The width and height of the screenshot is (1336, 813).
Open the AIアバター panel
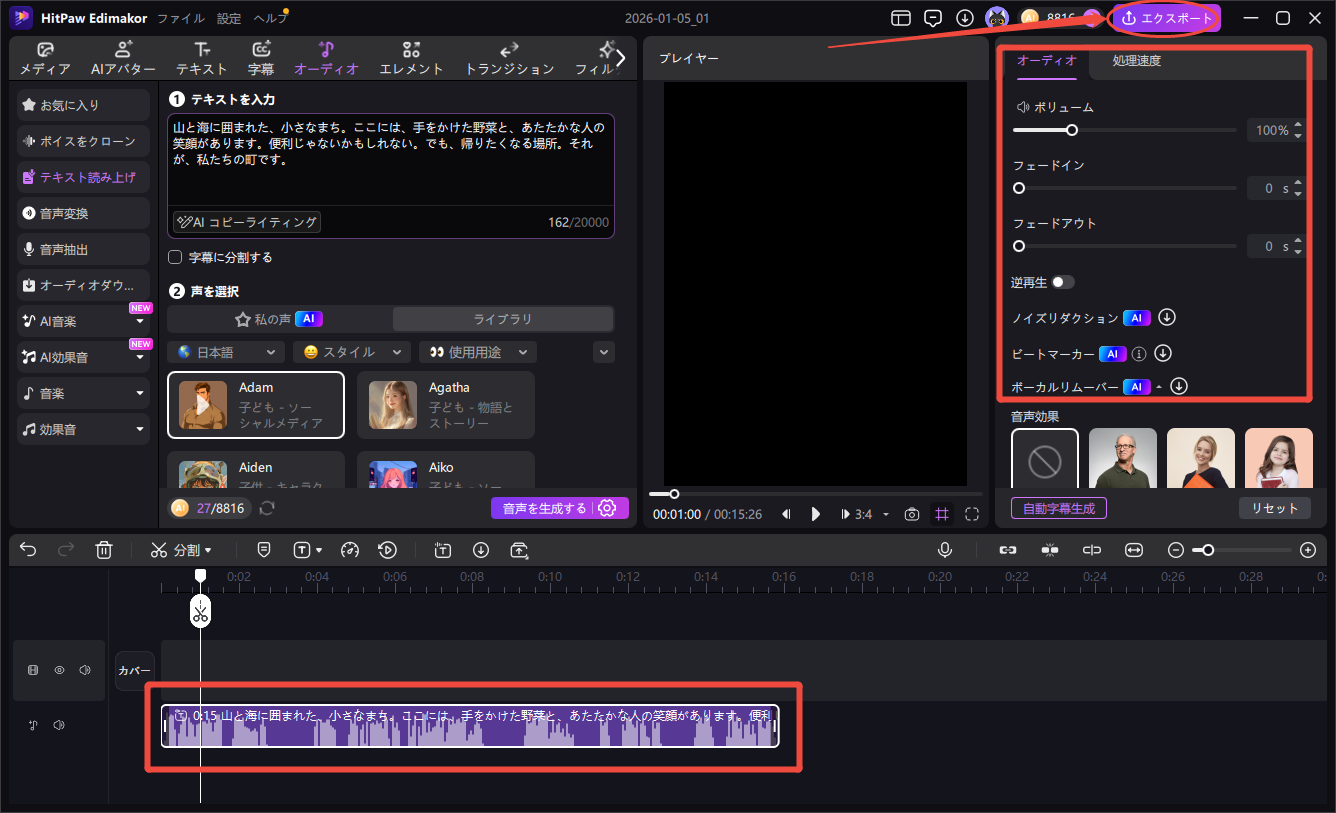point(124,58)
